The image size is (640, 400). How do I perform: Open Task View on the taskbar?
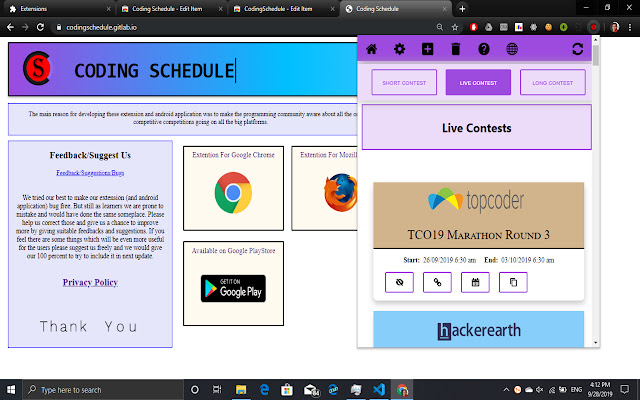tap(217, 389)
